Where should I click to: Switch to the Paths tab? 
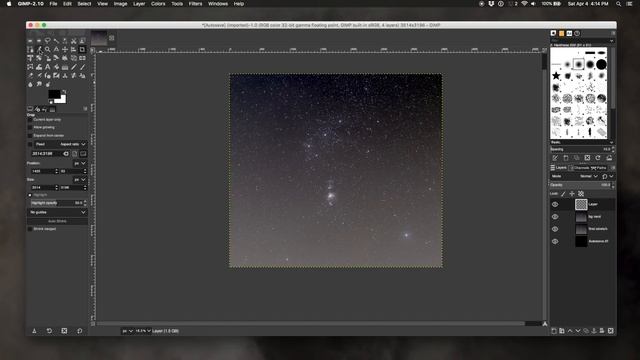click(x=599, y=168)
